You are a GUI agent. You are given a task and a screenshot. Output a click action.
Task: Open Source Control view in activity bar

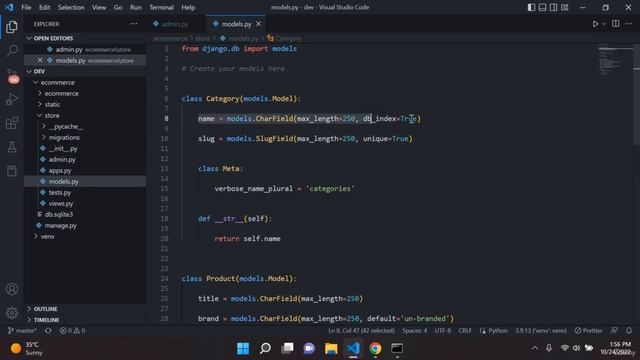[x=12, y=75]
